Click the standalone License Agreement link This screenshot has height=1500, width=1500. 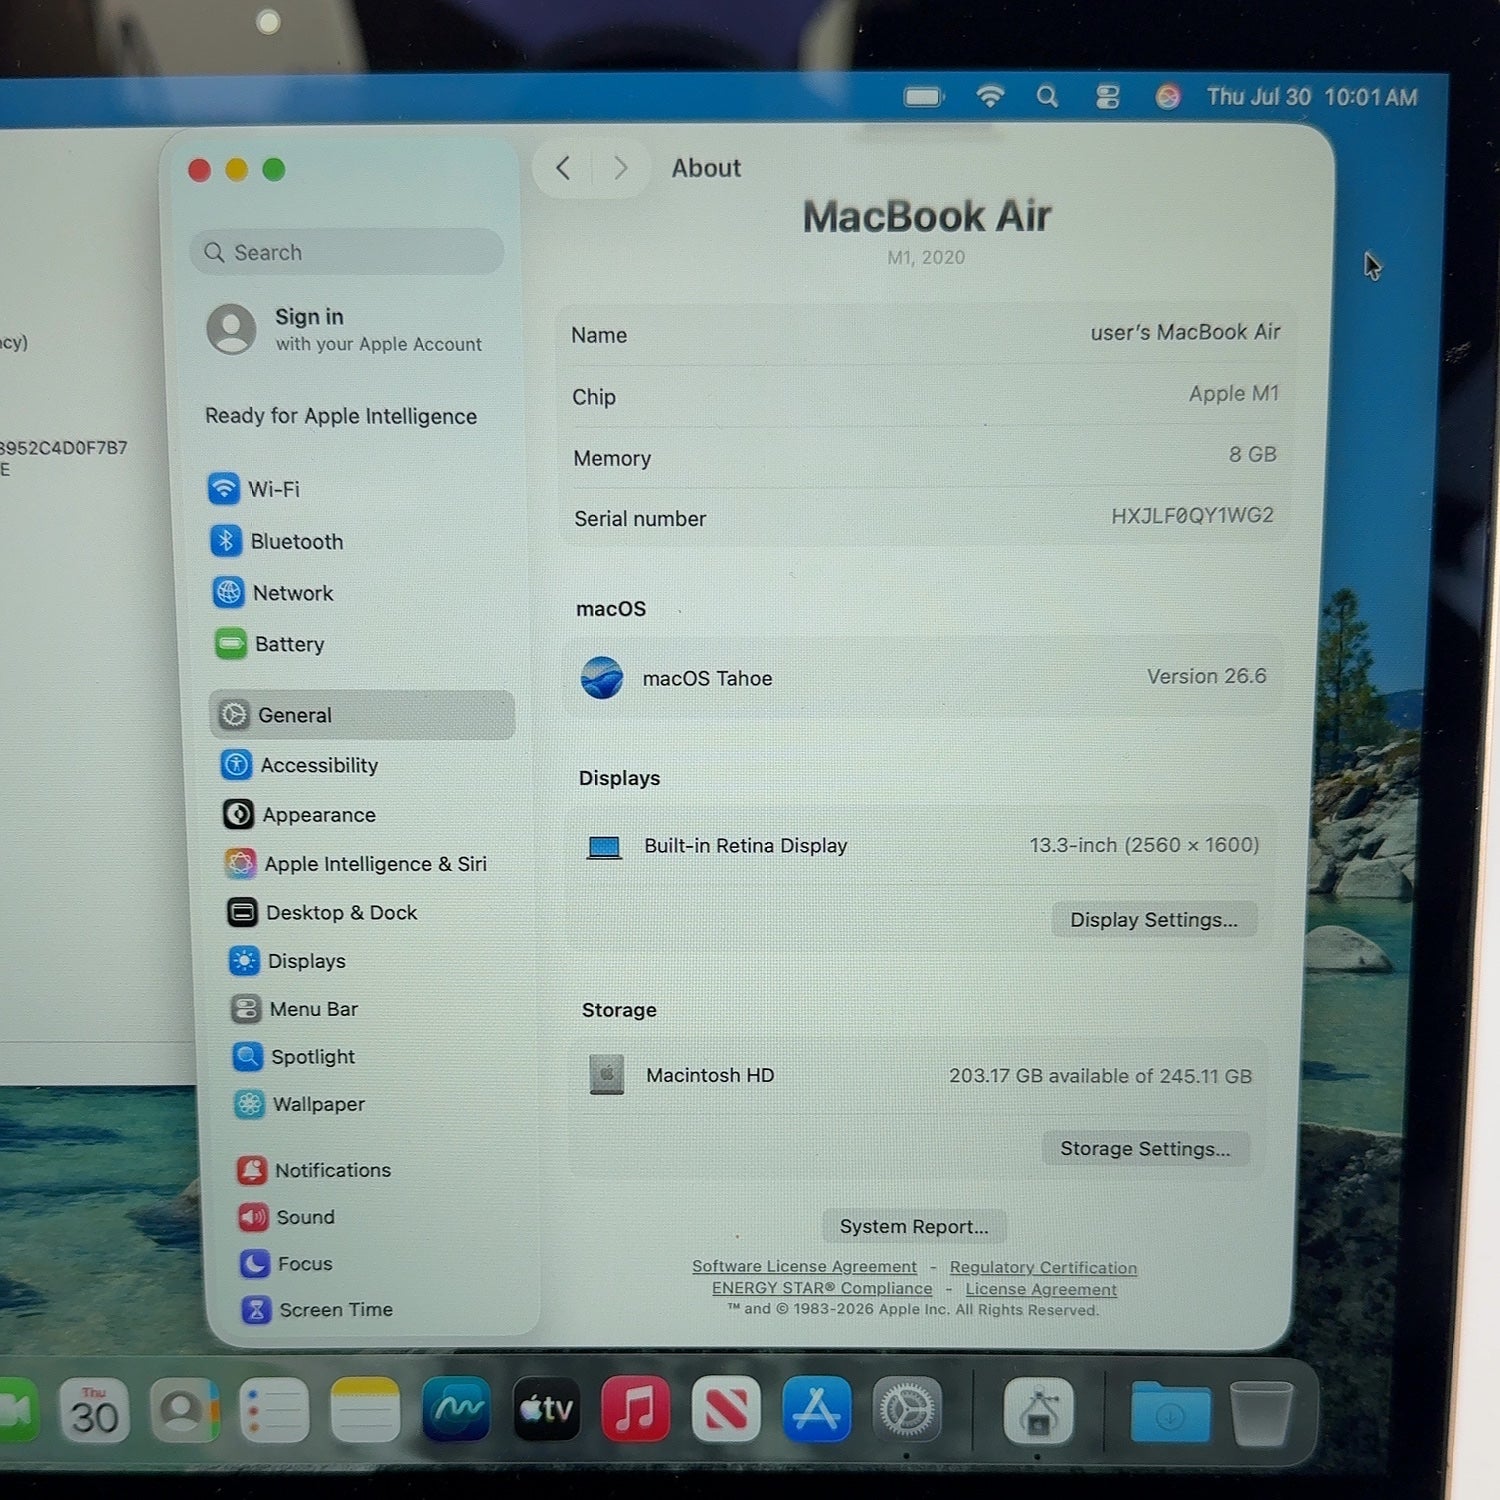1041,1290
